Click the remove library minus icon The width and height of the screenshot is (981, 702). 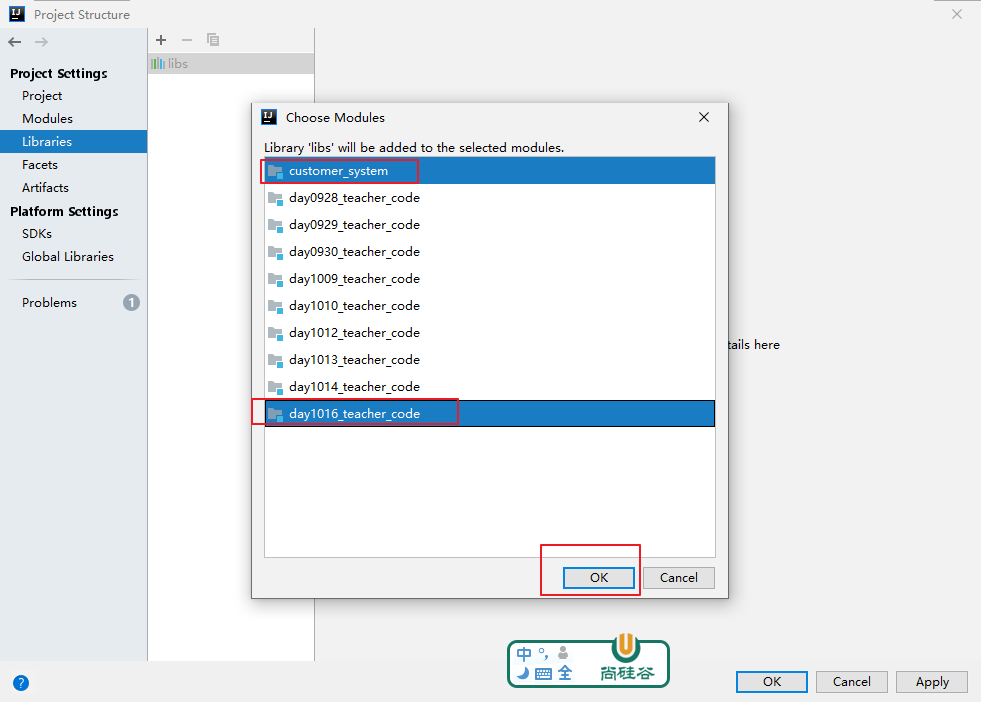pos(186,40)
